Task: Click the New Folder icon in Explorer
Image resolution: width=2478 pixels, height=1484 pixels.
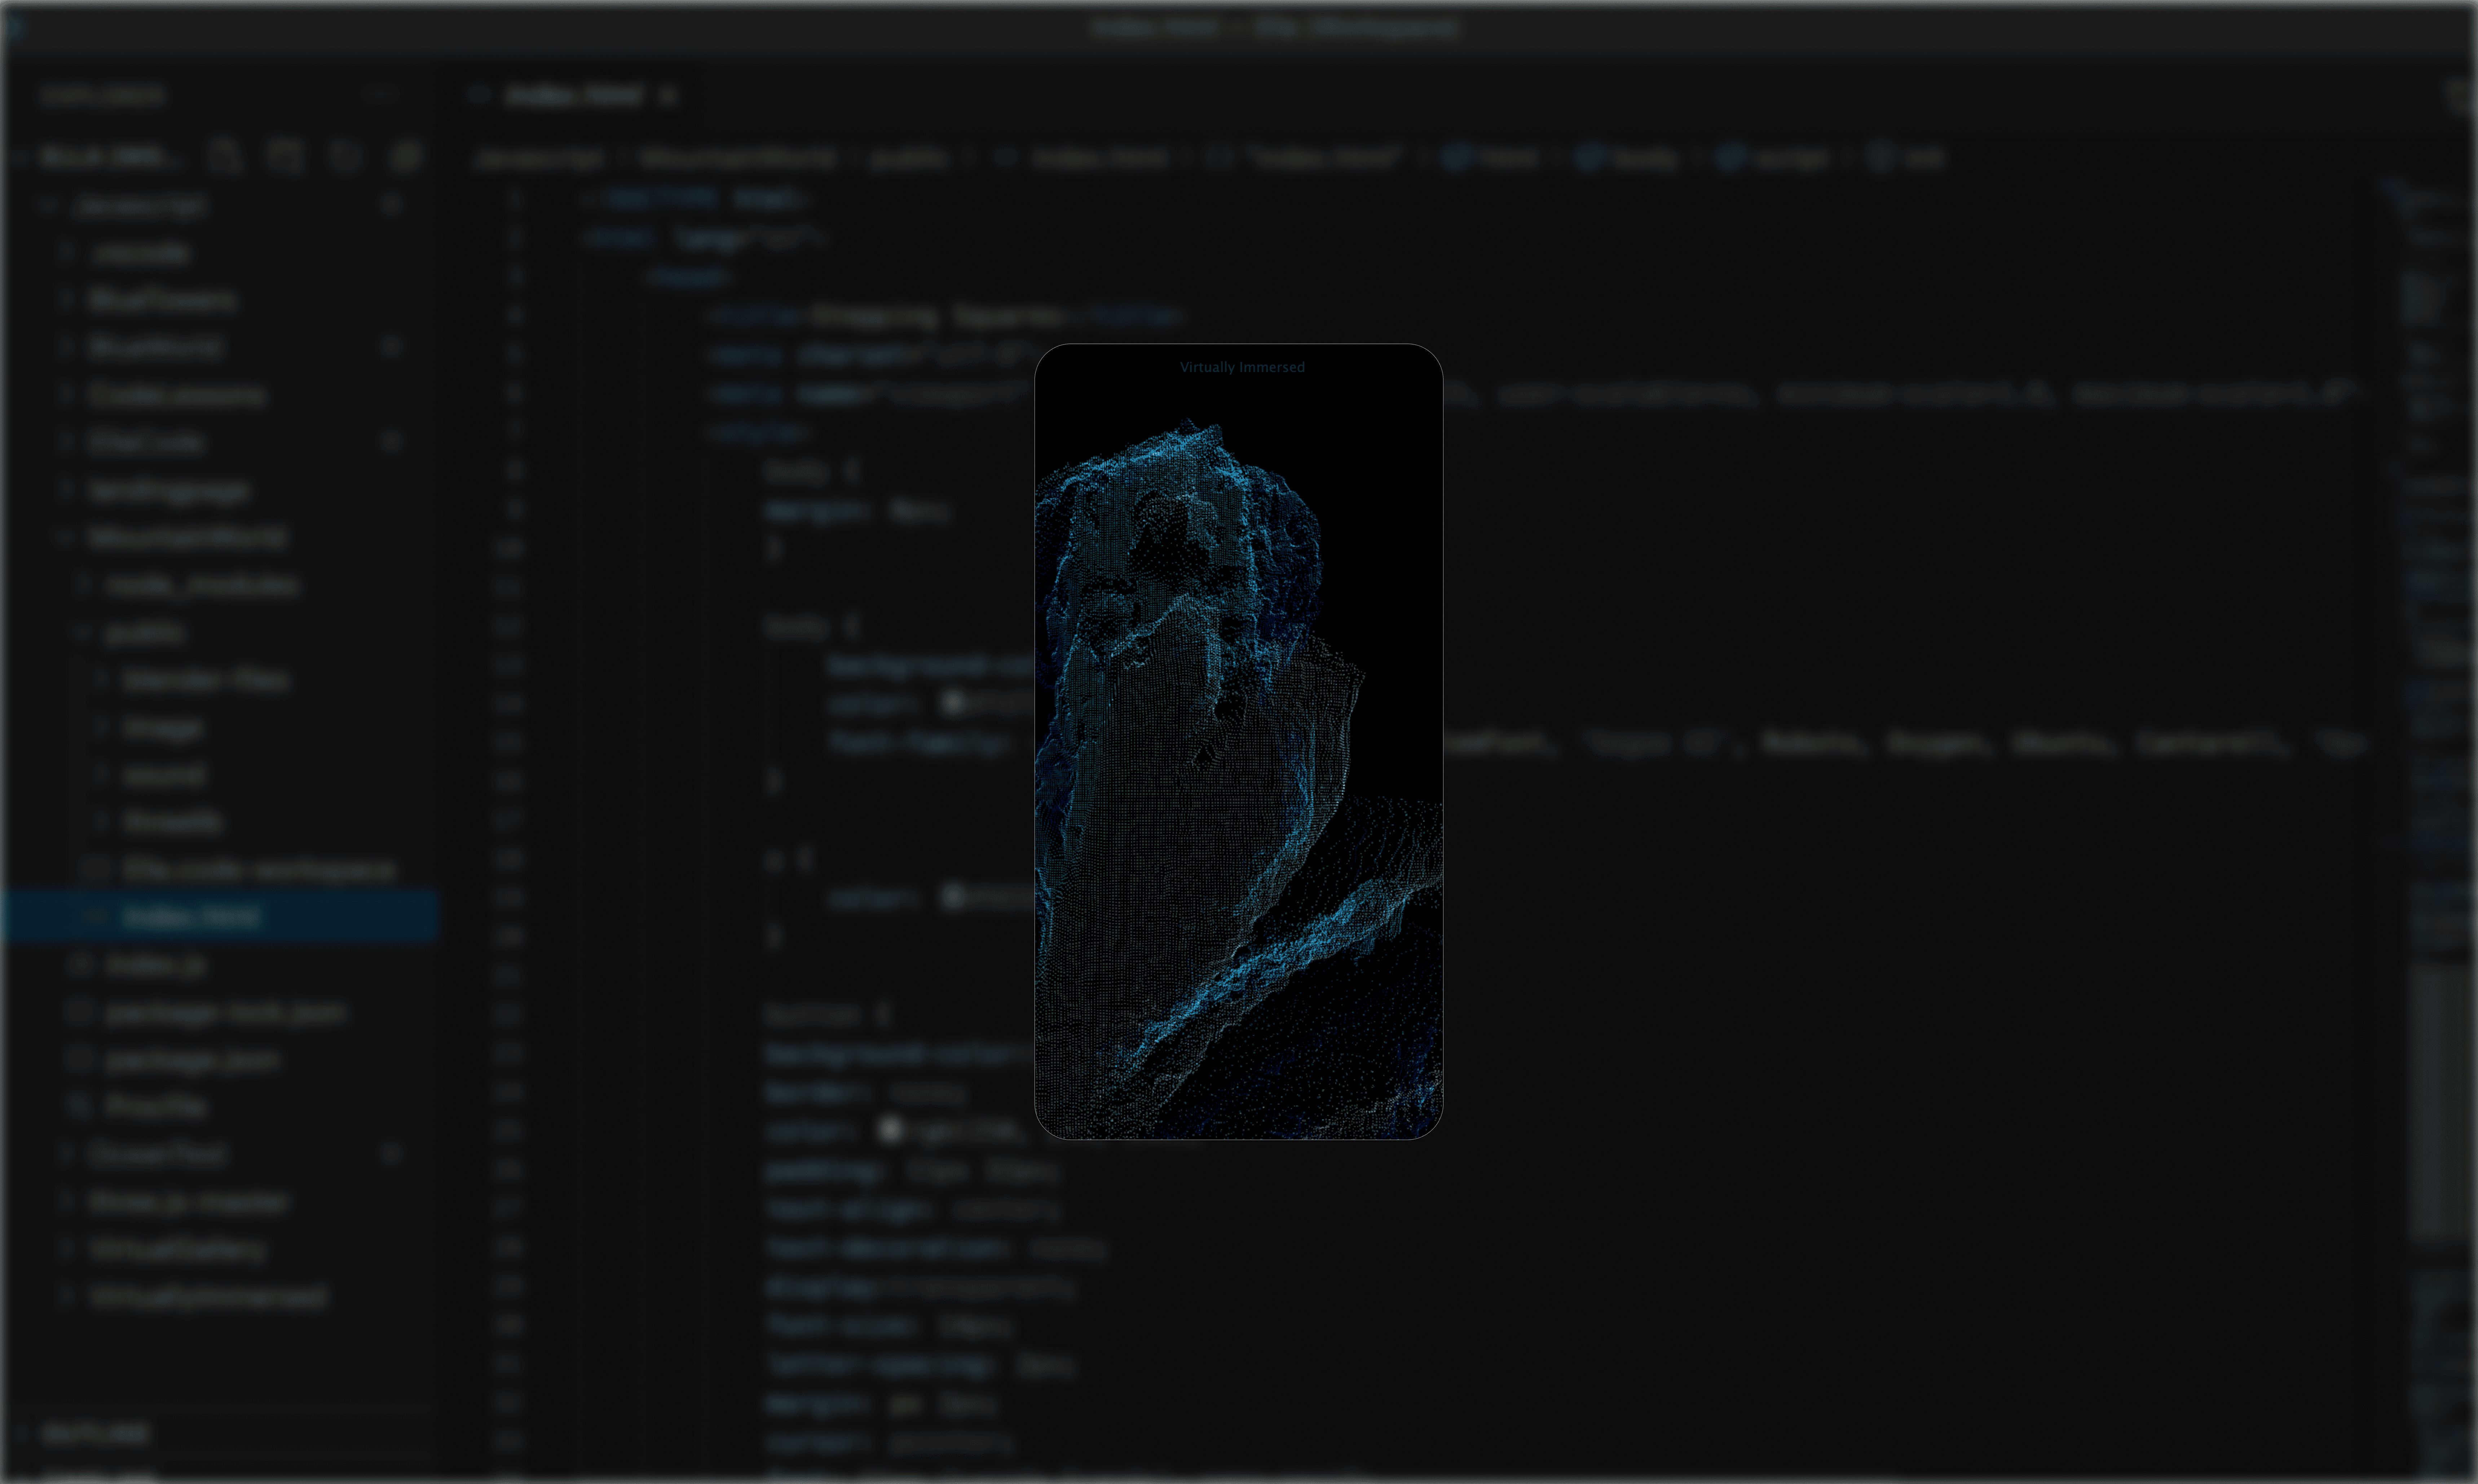Action: (285, 157)
